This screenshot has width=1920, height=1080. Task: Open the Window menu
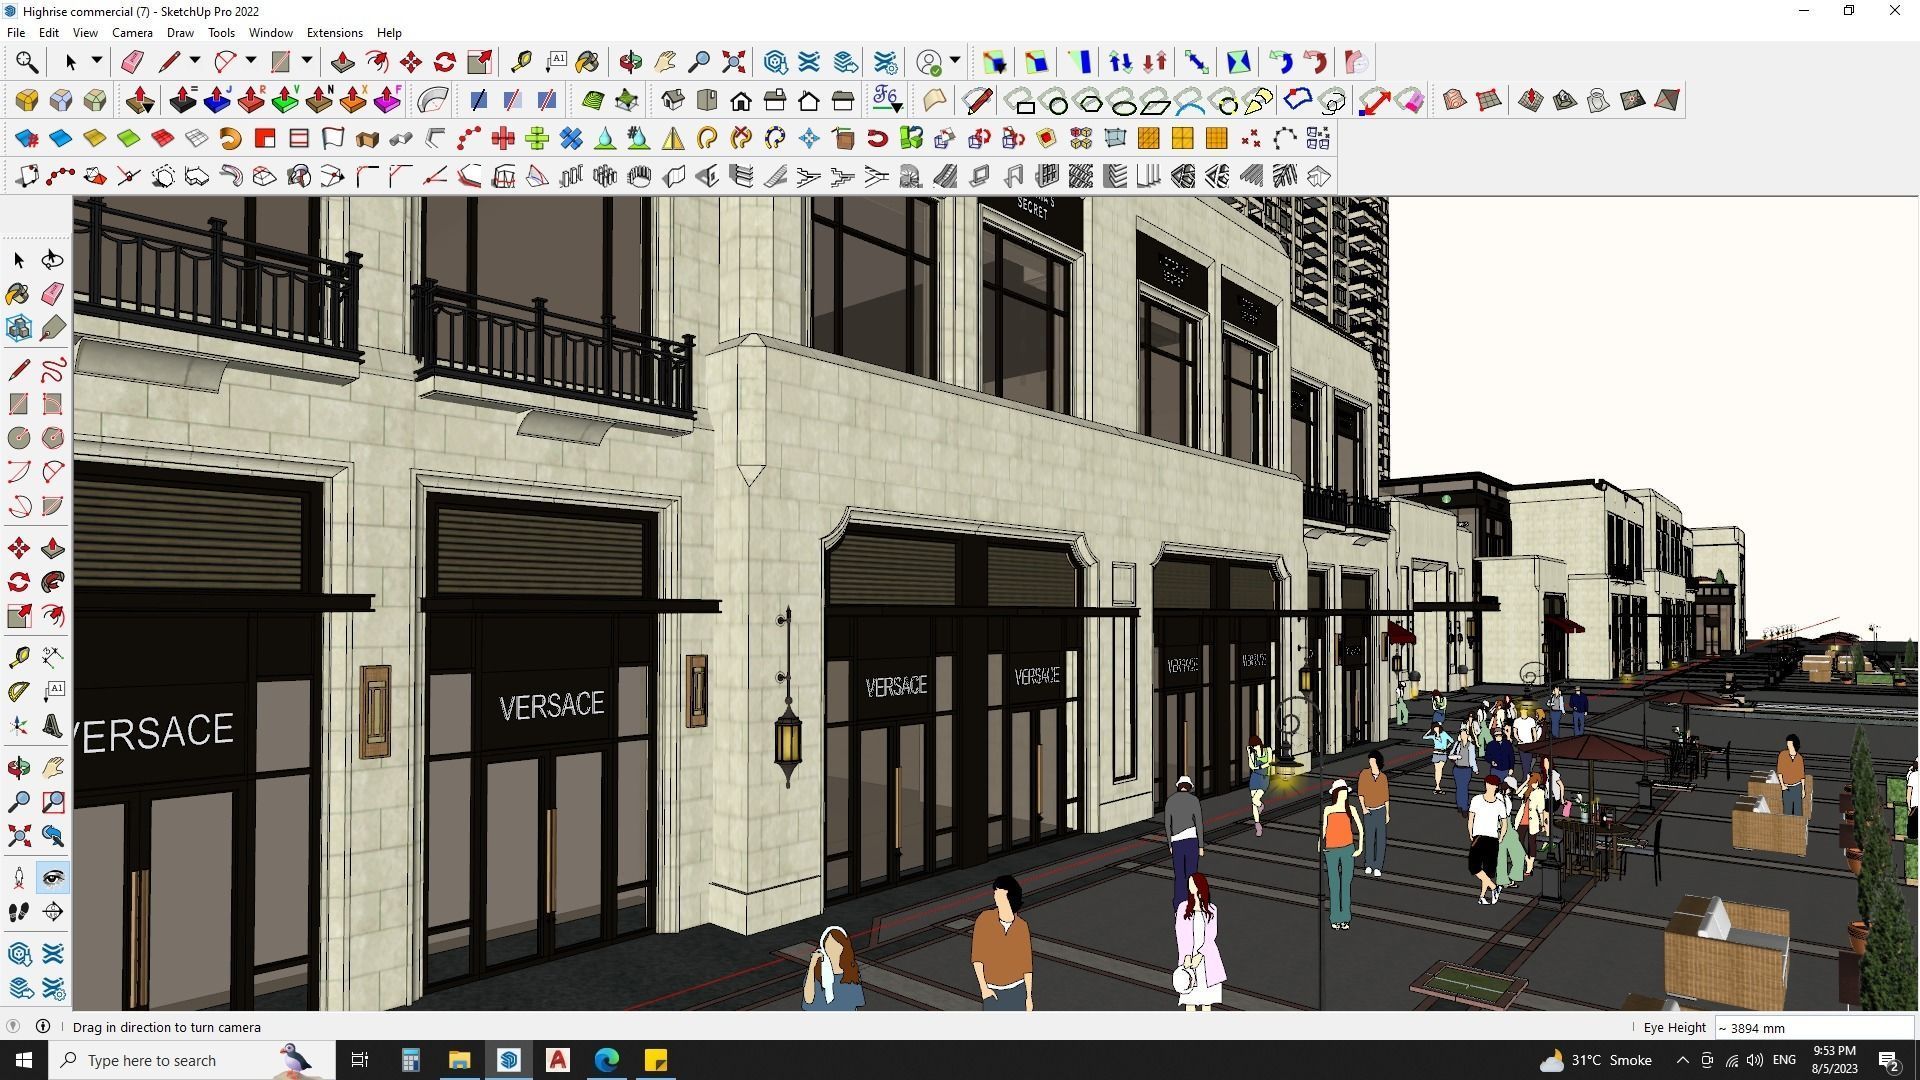(270, 33)
